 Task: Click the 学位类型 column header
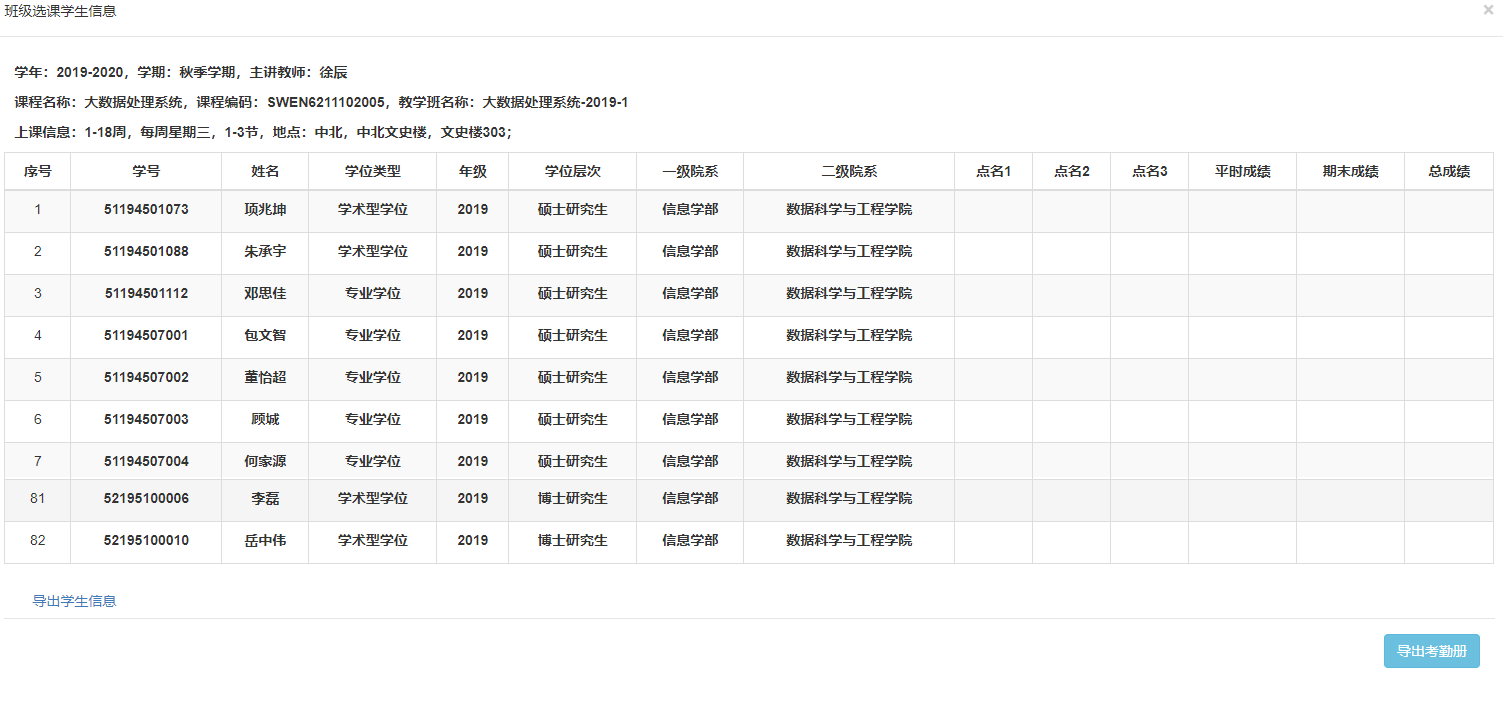(x=372, y=171)
